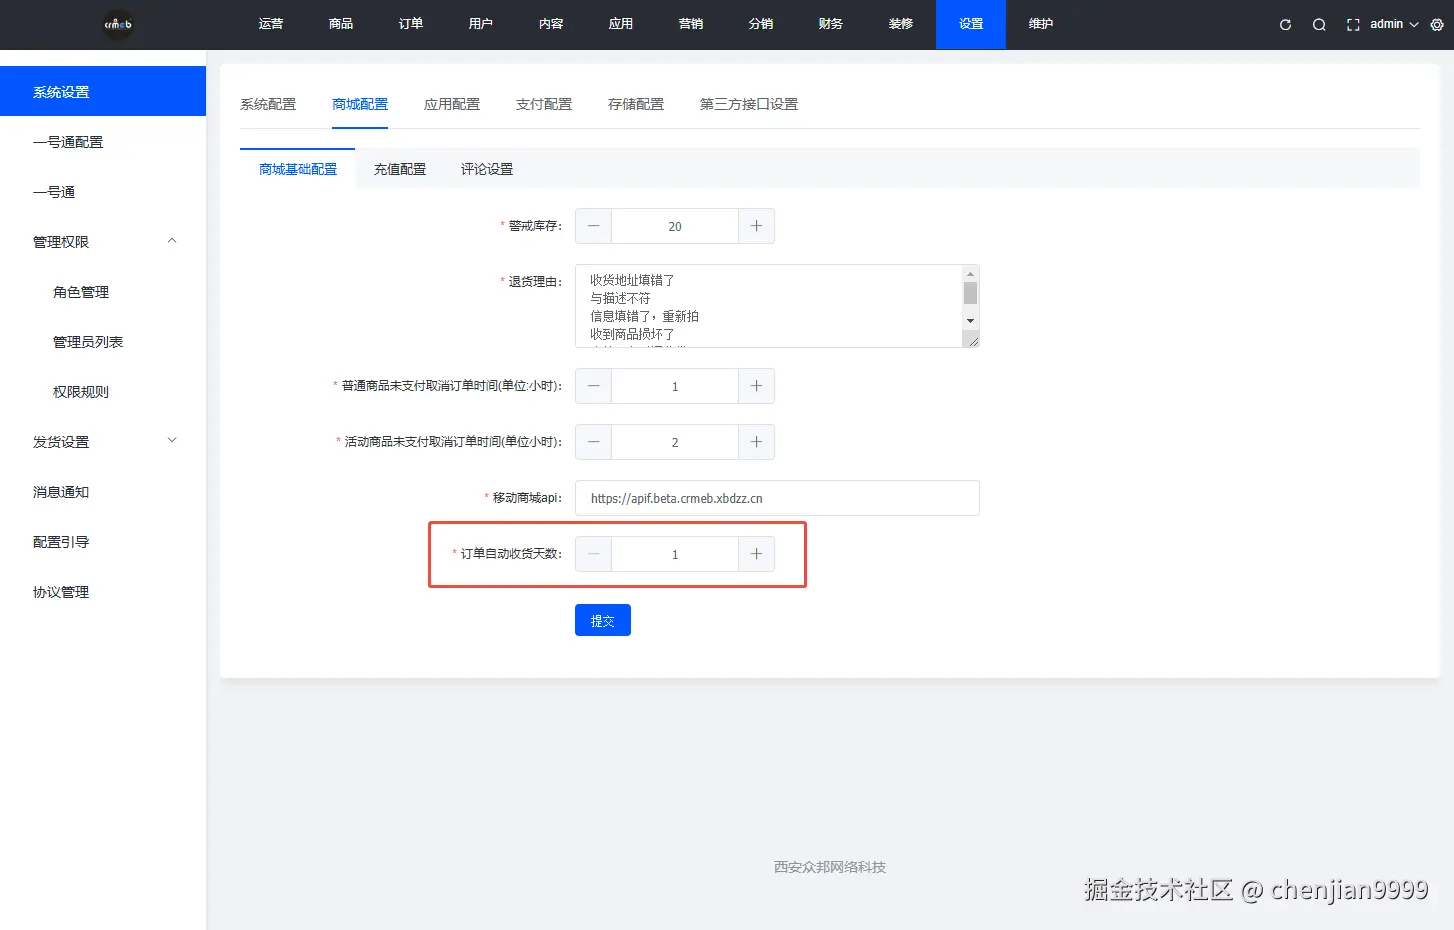This screenshot has width=1454, height=930.
Task: Switch to 评论设置 sub-tab
Action: tap(487, 169)
